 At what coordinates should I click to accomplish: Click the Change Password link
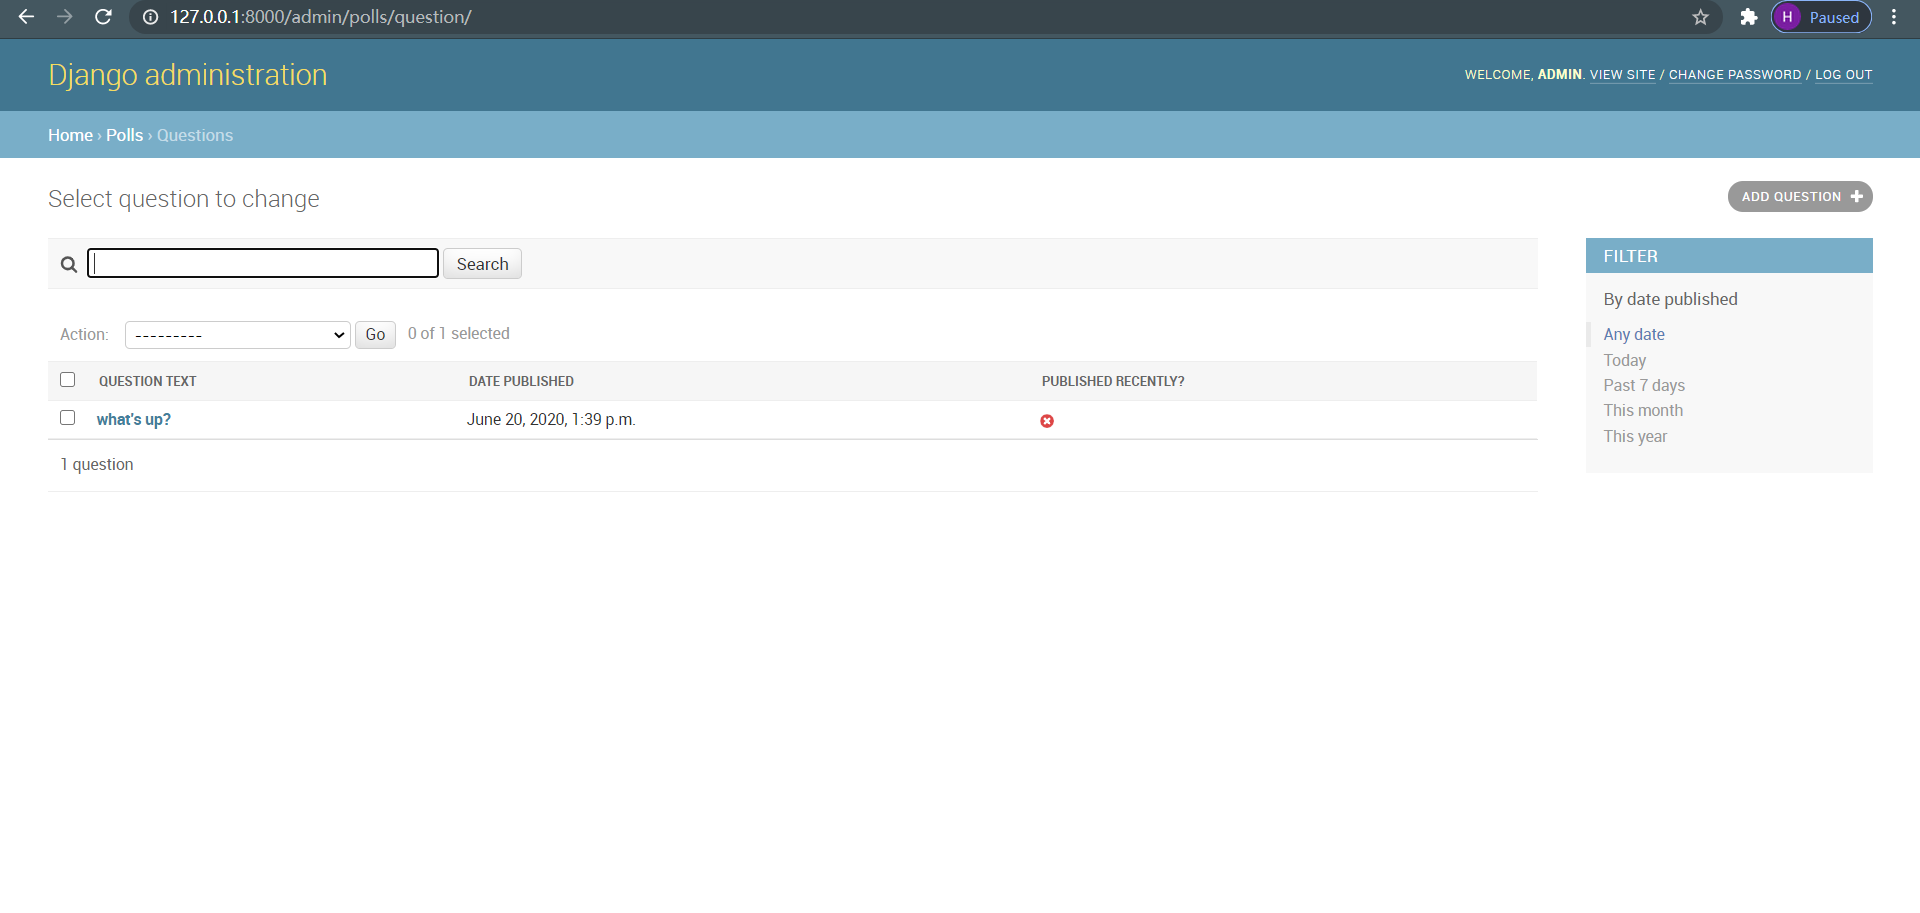[x=1734, y=75]
